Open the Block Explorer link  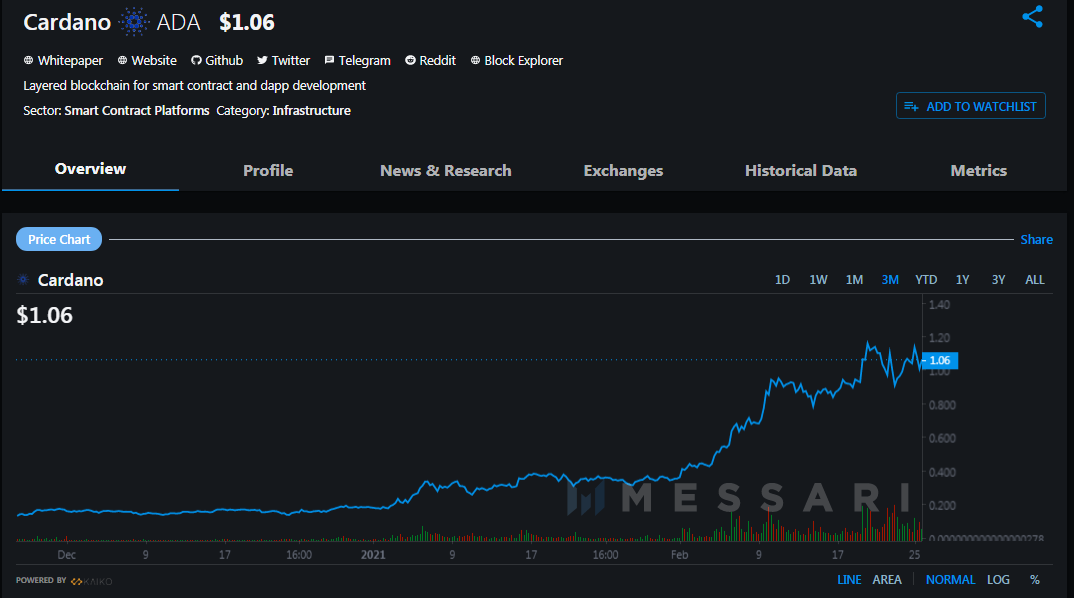[516, 61]
